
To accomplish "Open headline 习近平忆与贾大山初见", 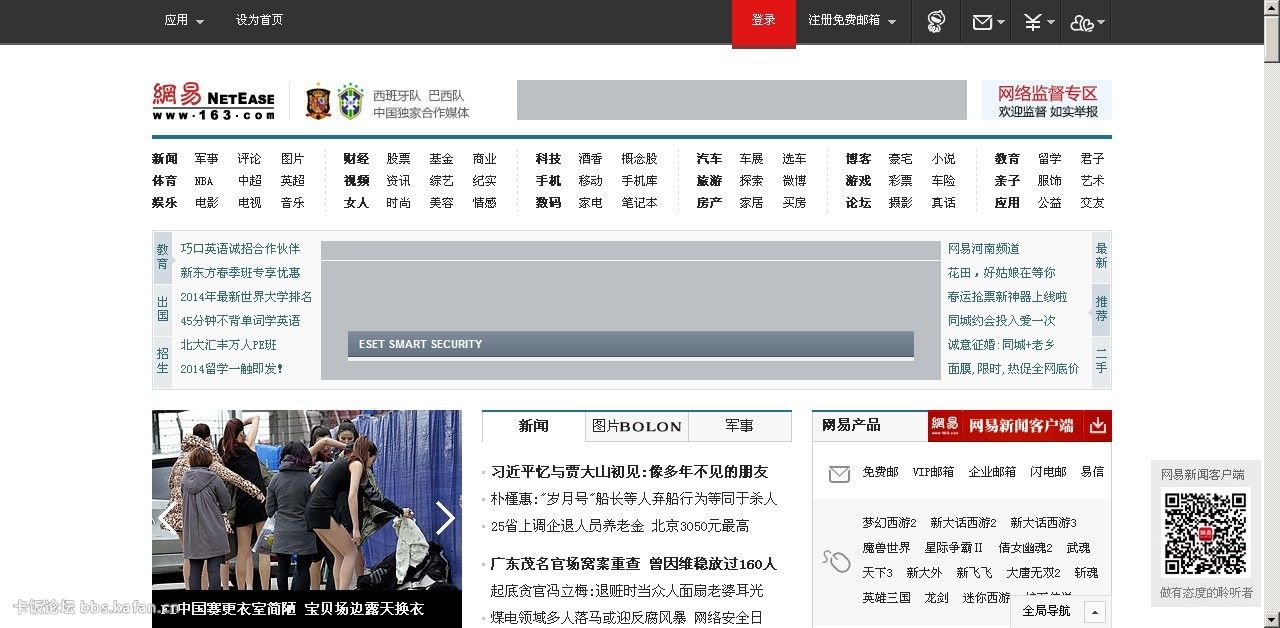I will tap(630, 472).
